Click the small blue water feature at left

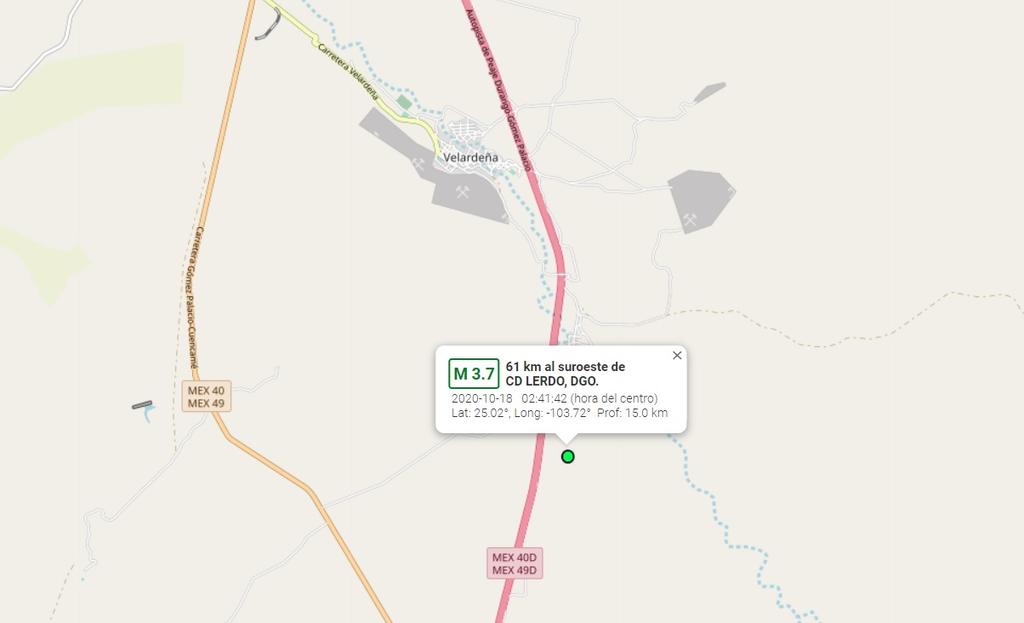pos(148,414)
